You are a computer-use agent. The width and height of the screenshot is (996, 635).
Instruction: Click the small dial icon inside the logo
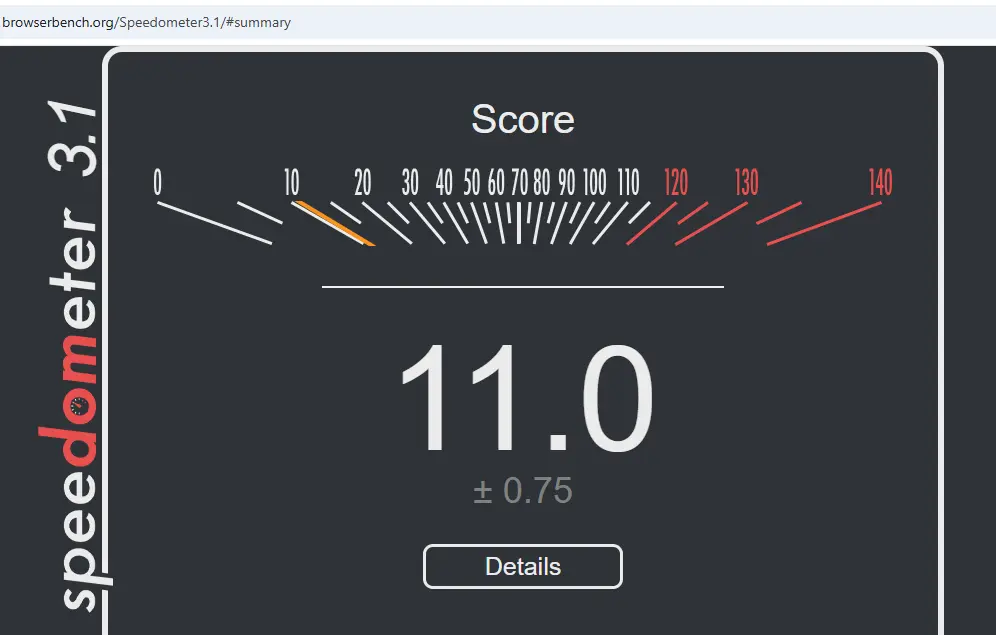coord(79,405)
